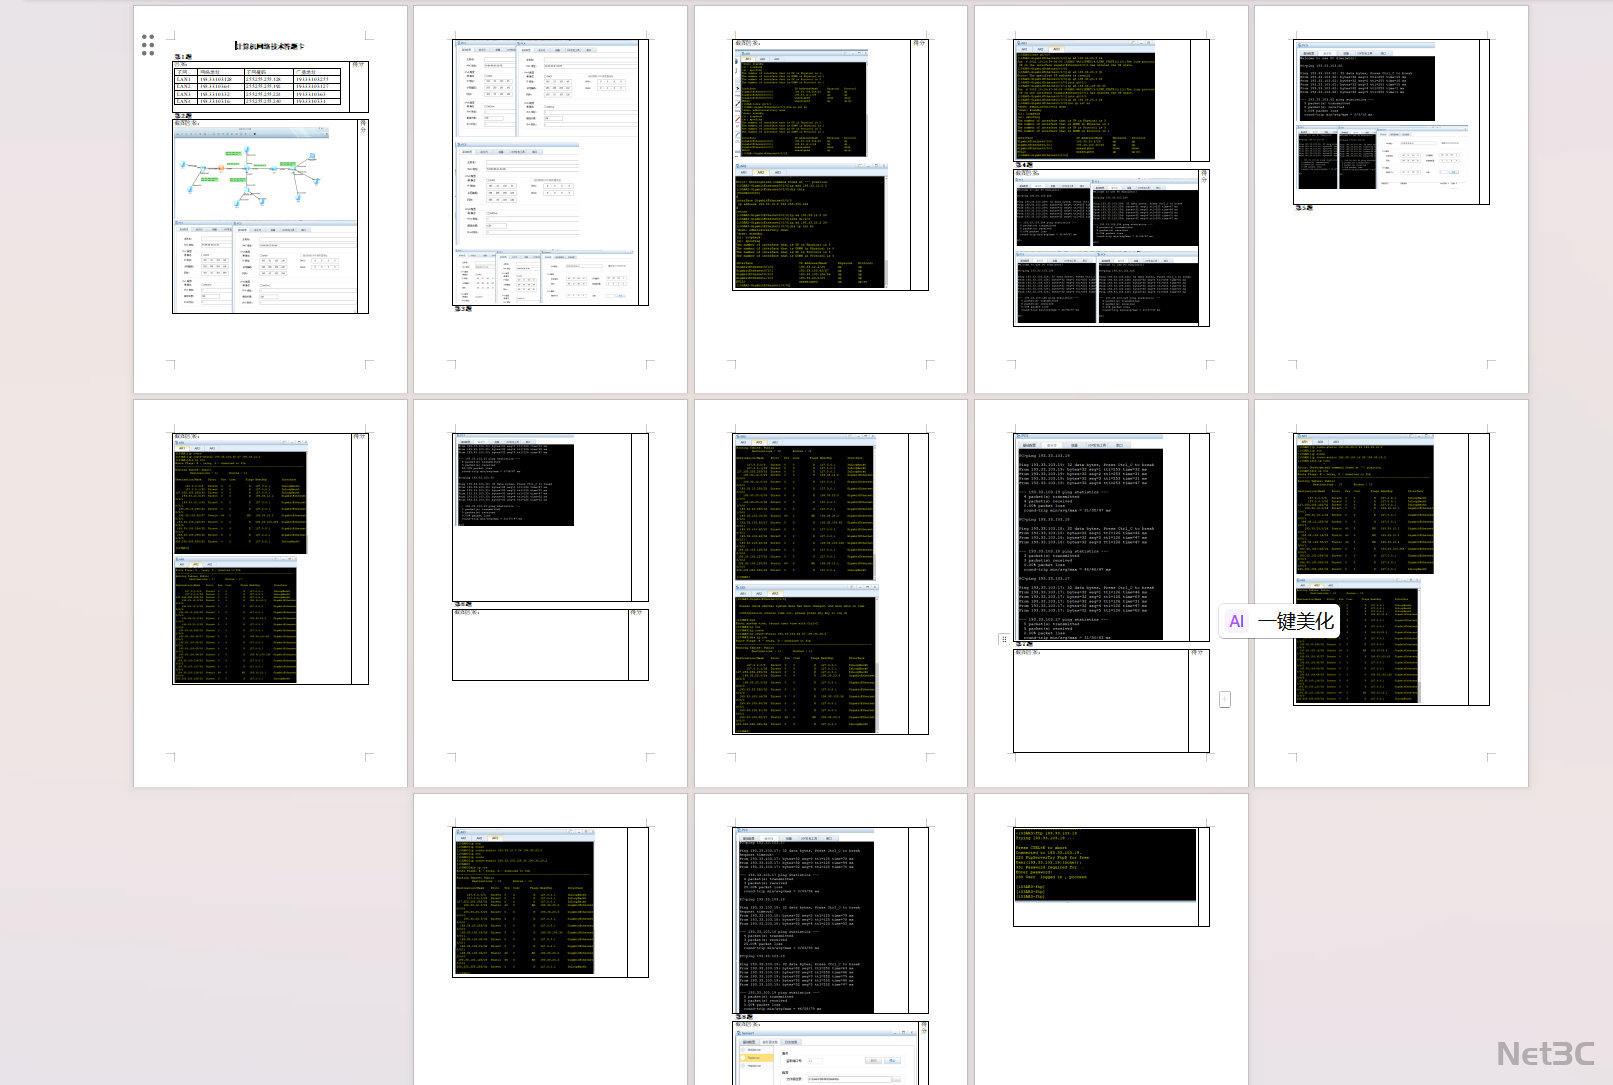This screenshot has width=1613, height=1085.
Task: Click the first page of the second row
Action: 270,593
